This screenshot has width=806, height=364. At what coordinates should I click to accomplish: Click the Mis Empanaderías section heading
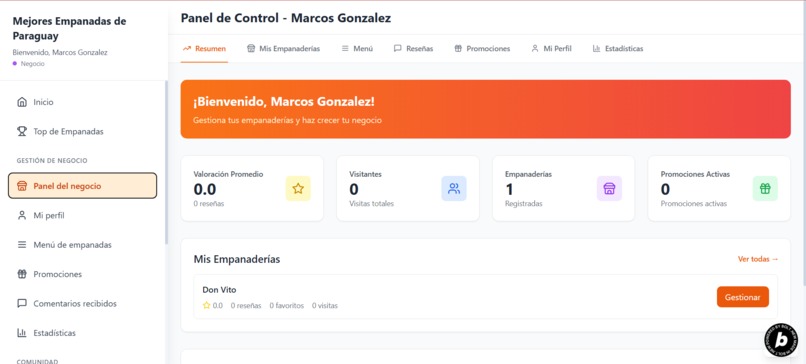point(237,259)
